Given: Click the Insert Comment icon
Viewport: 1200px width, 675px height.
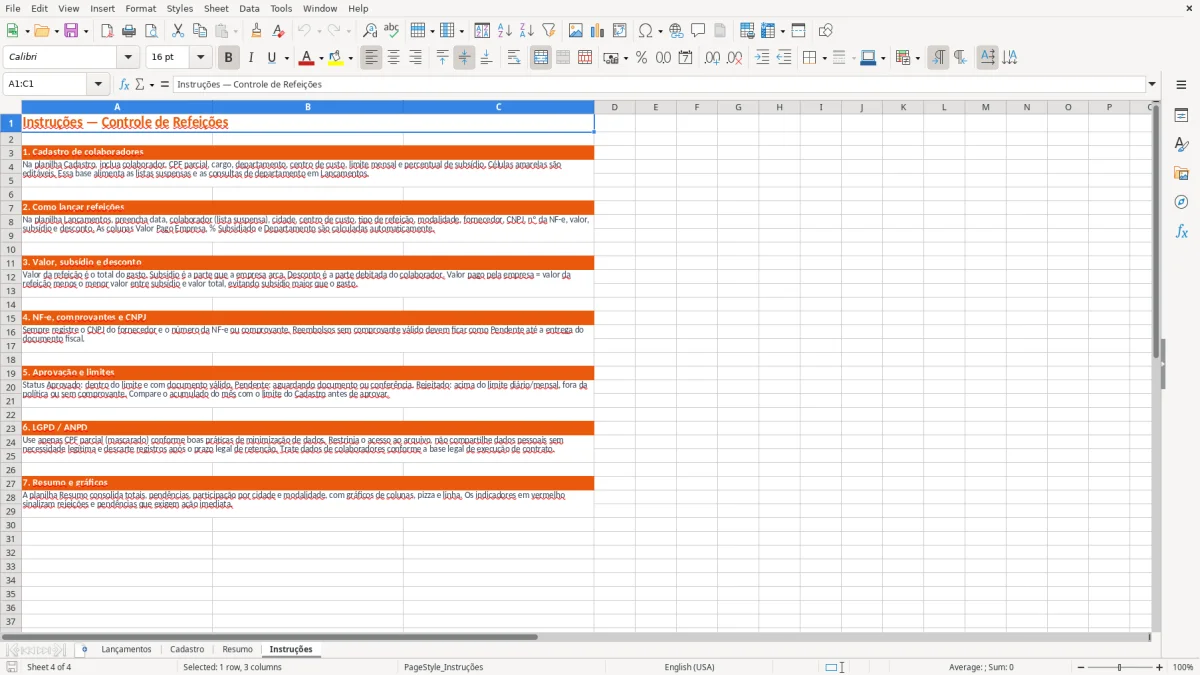Looking at the screenshot, I should pyautogui.click(x=698, y=31).
